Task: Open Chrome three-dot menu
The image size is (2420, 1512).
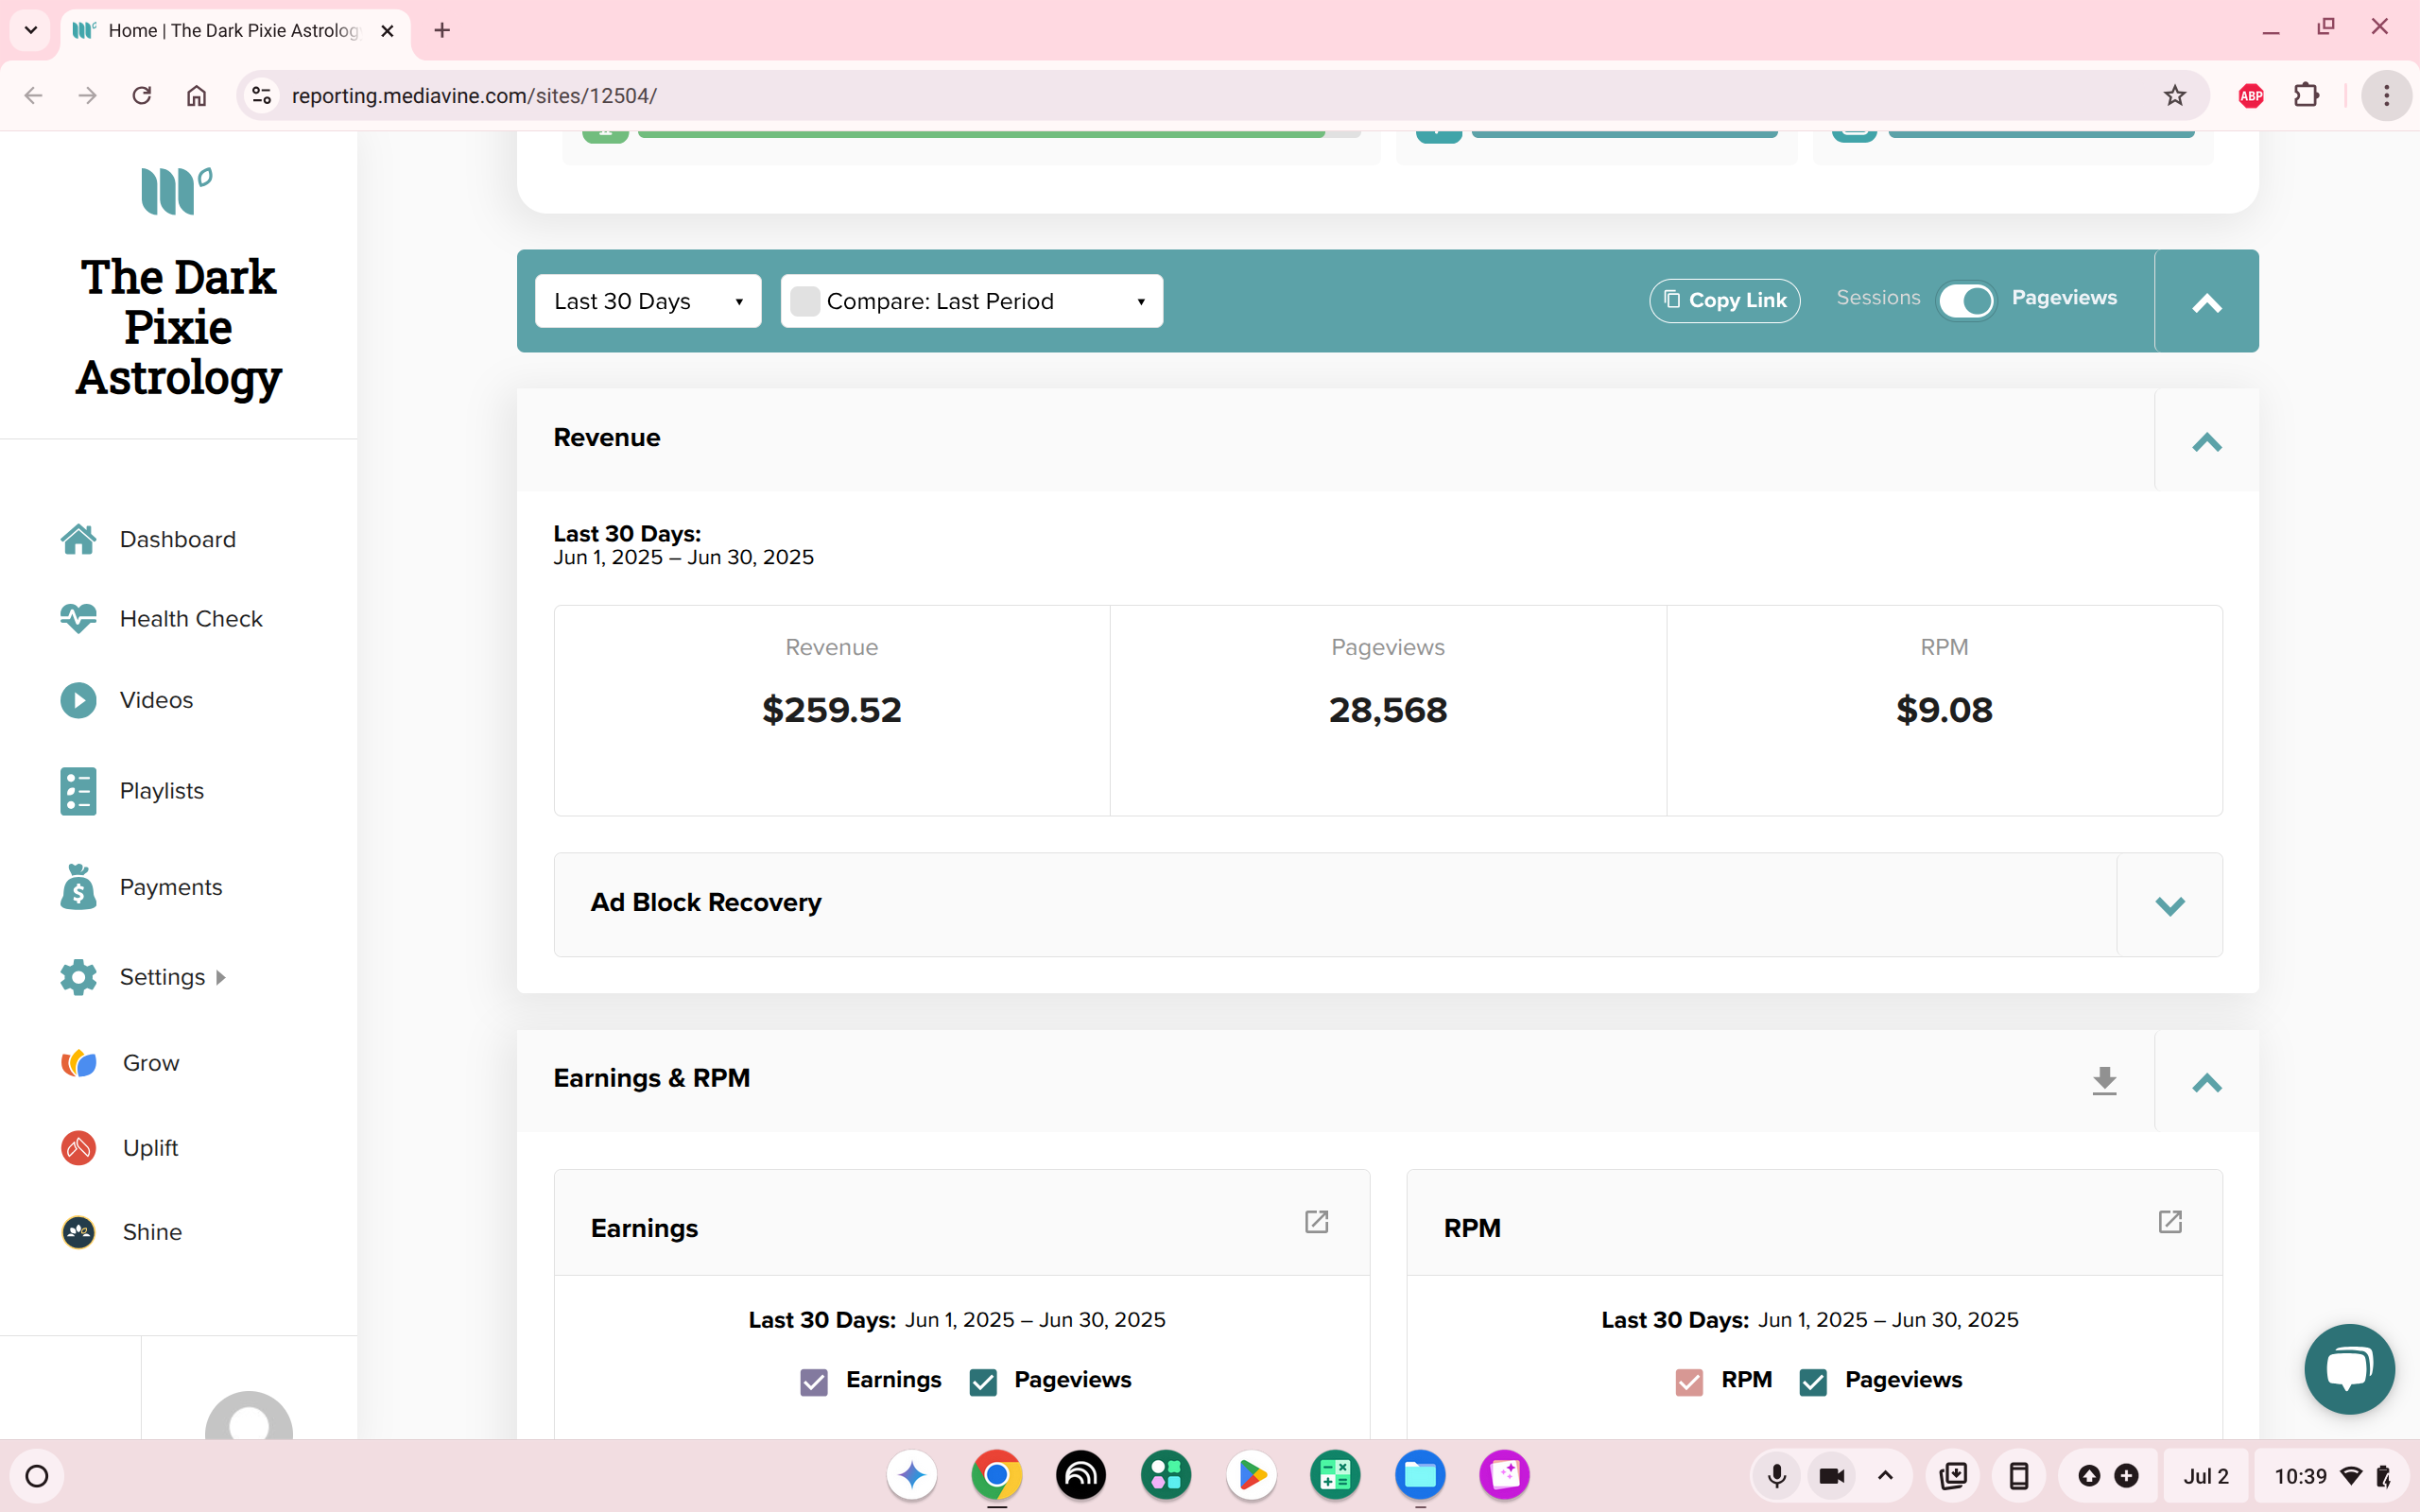Action: point(2386,96)
